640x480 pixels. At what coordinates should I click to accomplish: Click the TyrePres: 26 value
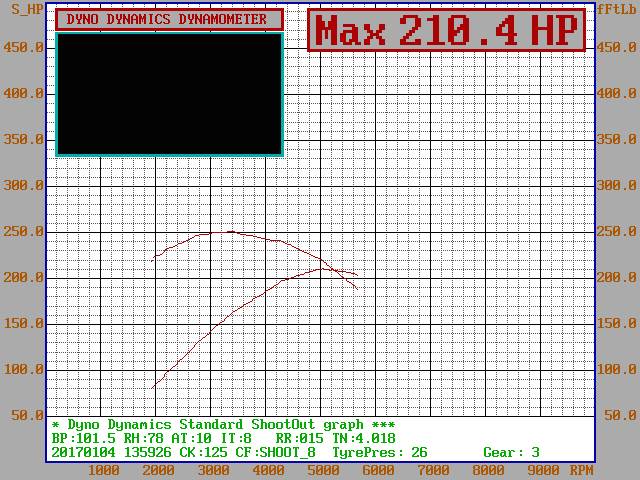click(380, 452)
